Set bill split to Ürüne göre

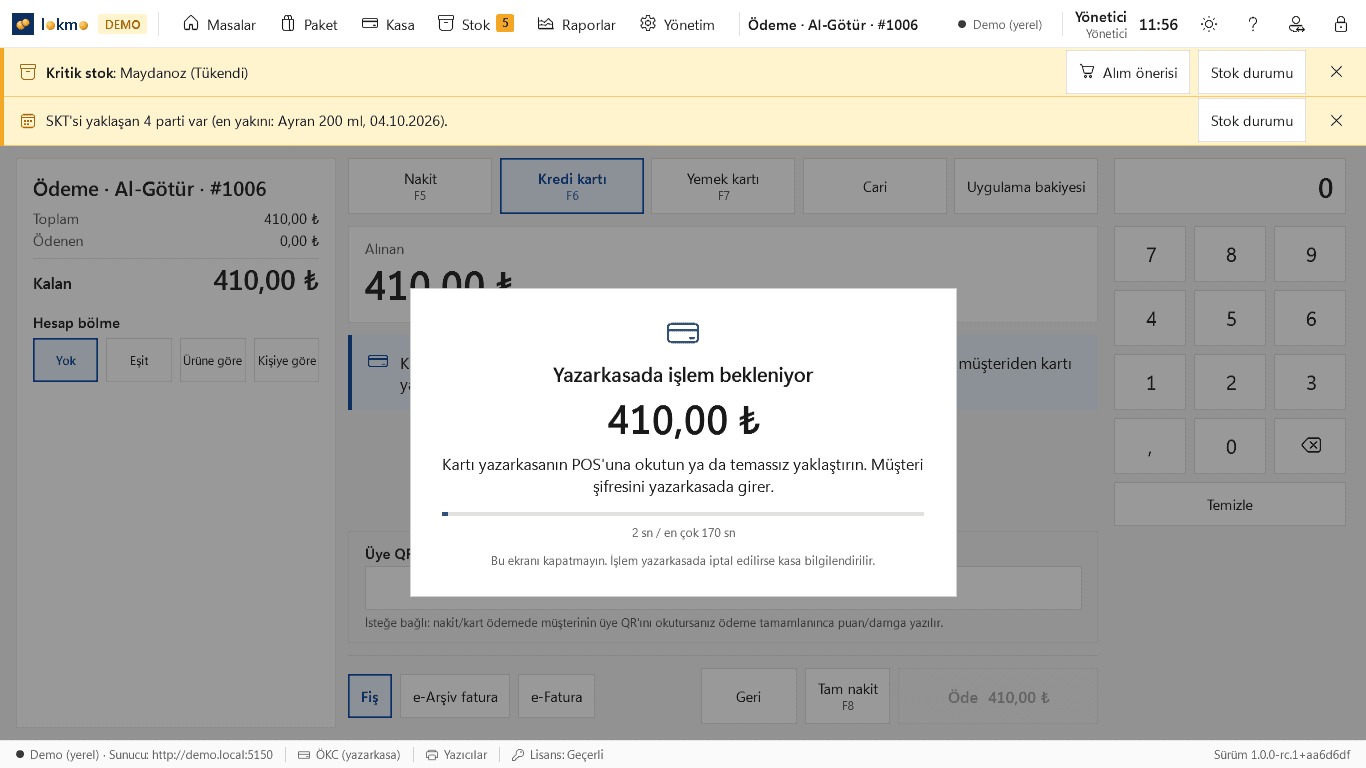[213, 360]
